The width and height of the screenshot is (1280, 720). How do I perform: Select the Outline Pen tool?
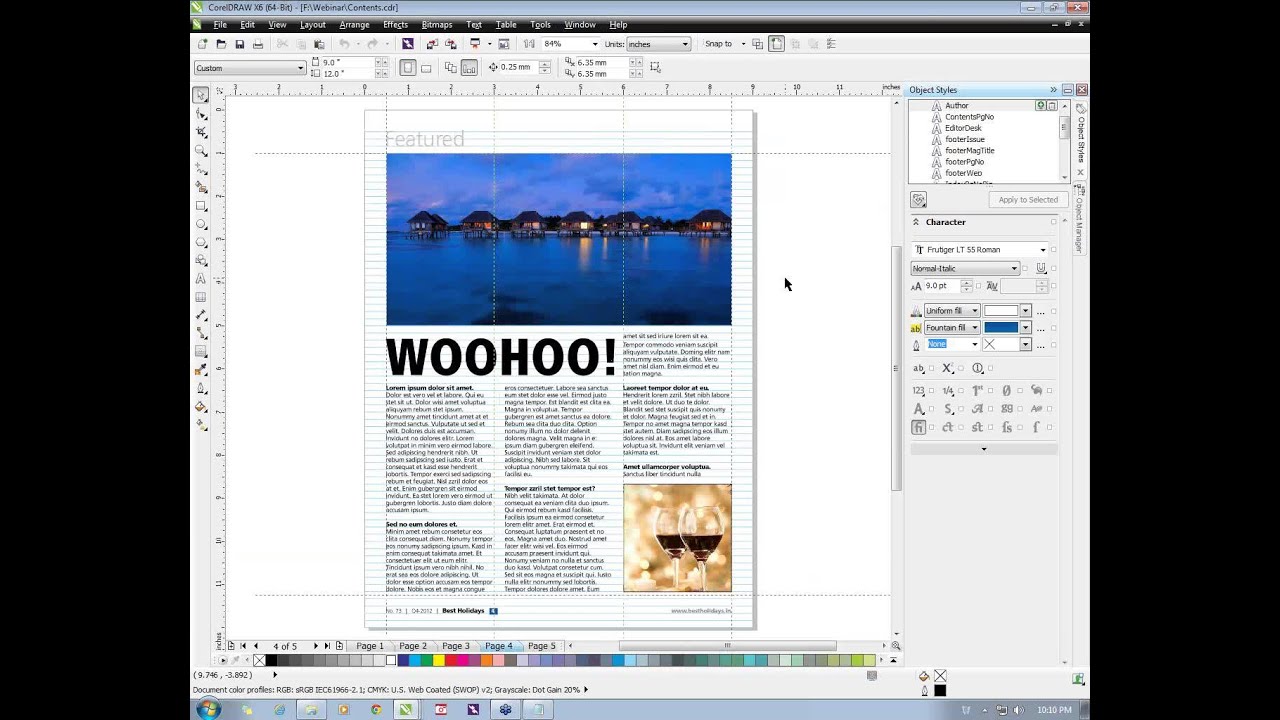pyautogui.click(x=201, y=388)
